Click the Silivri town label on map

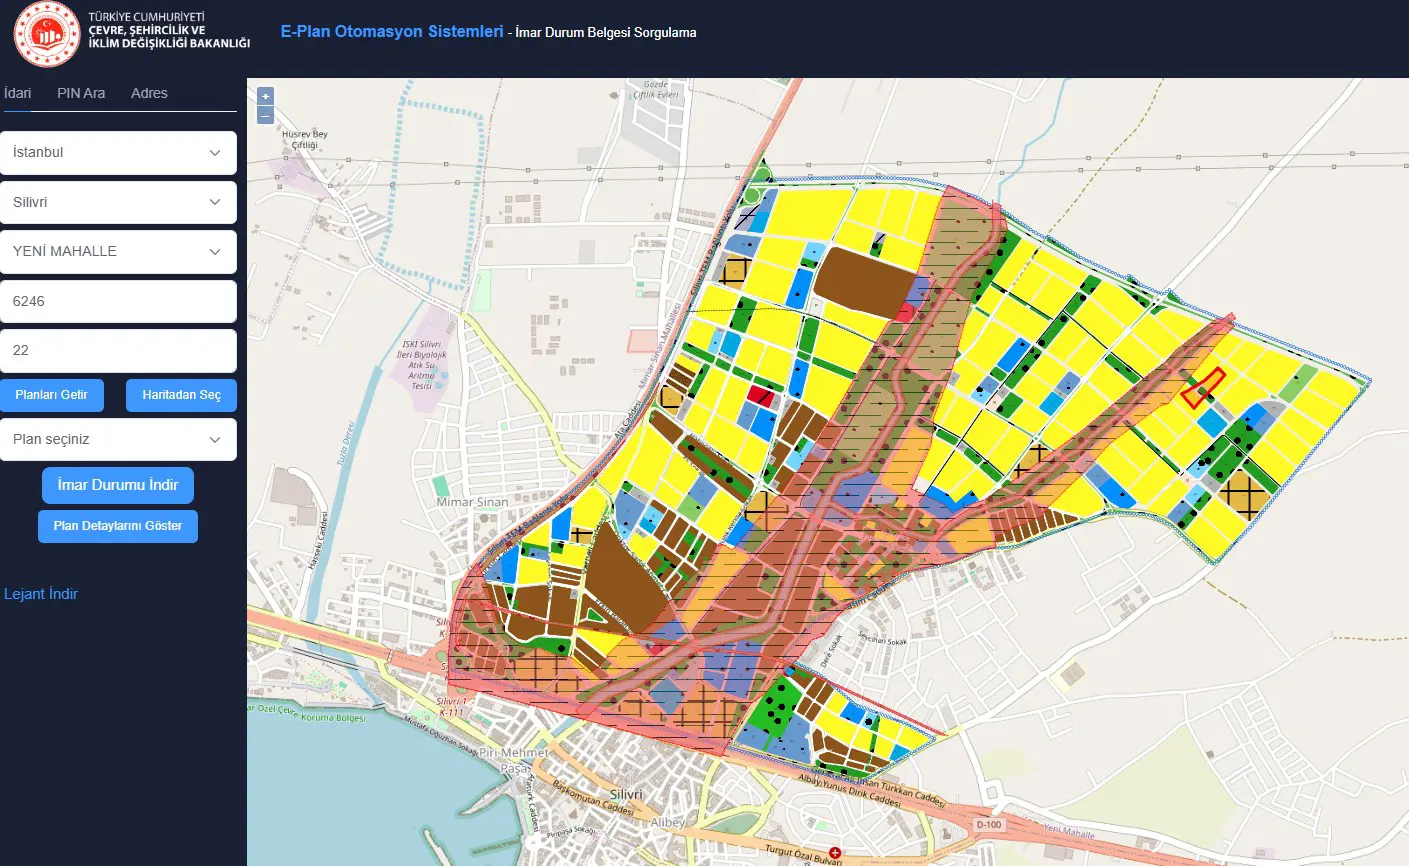[x=627, y=794]
